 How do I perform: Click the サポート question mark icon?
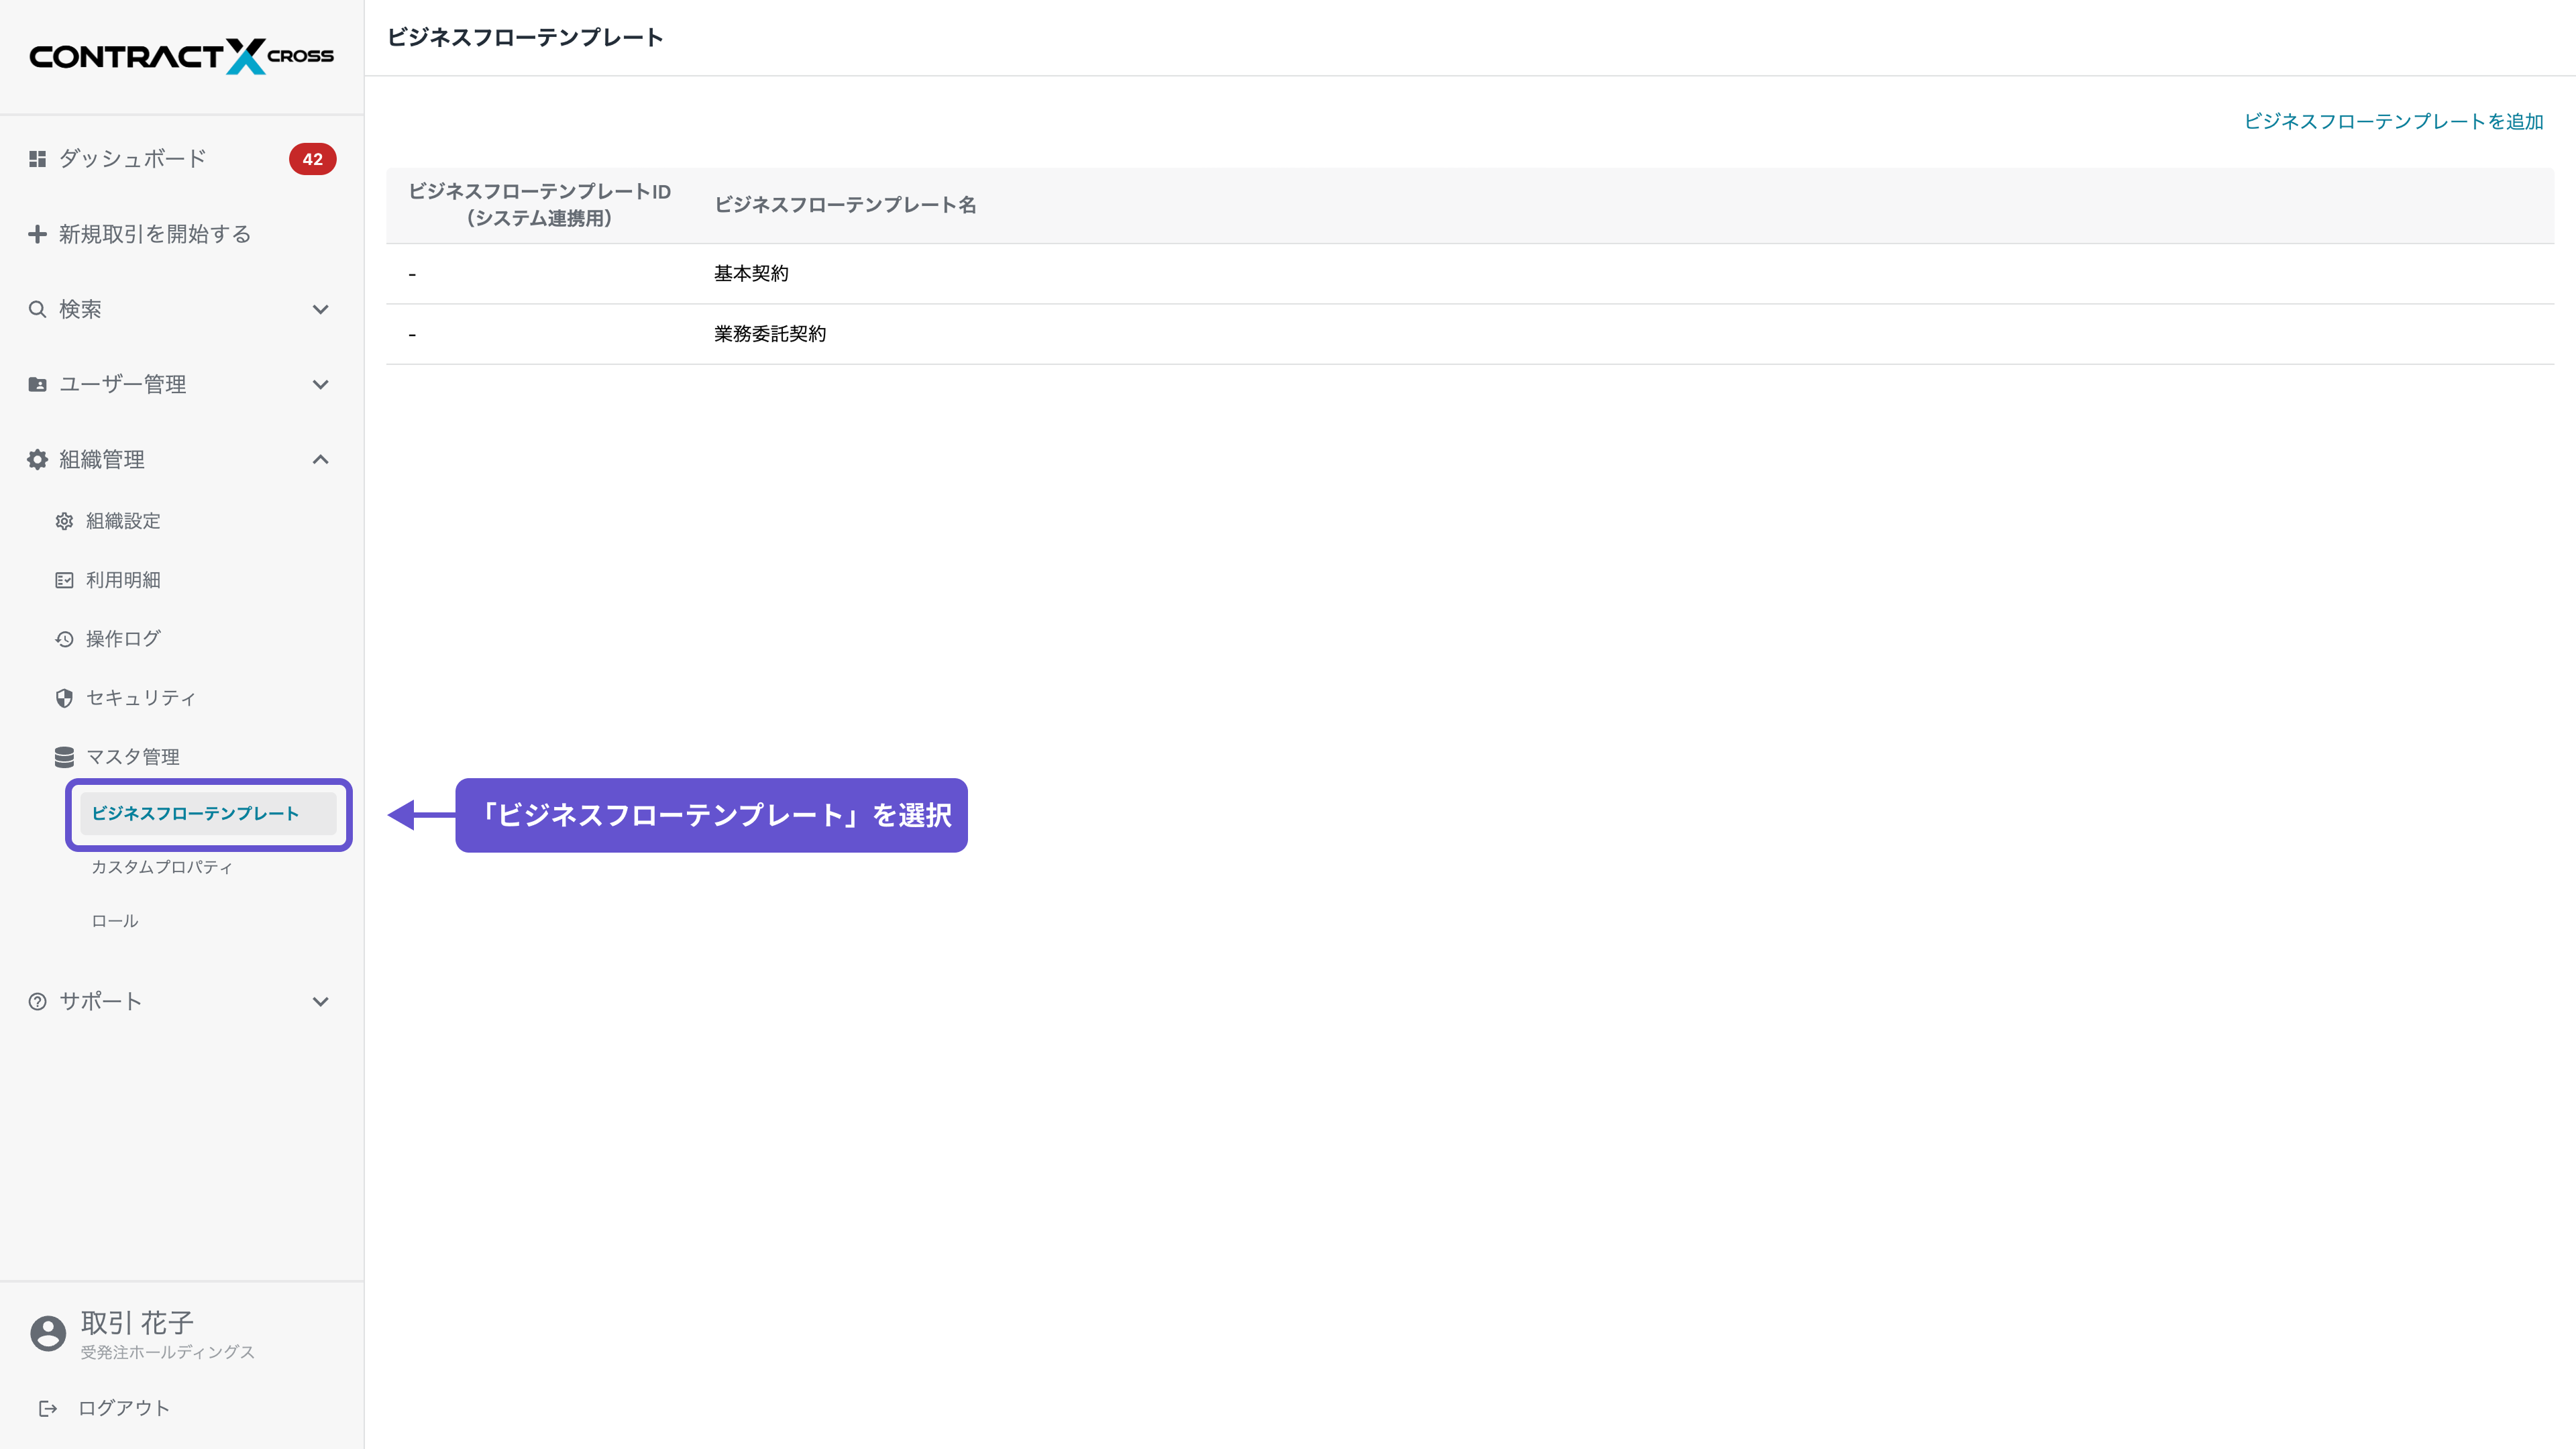point(37,1001)
